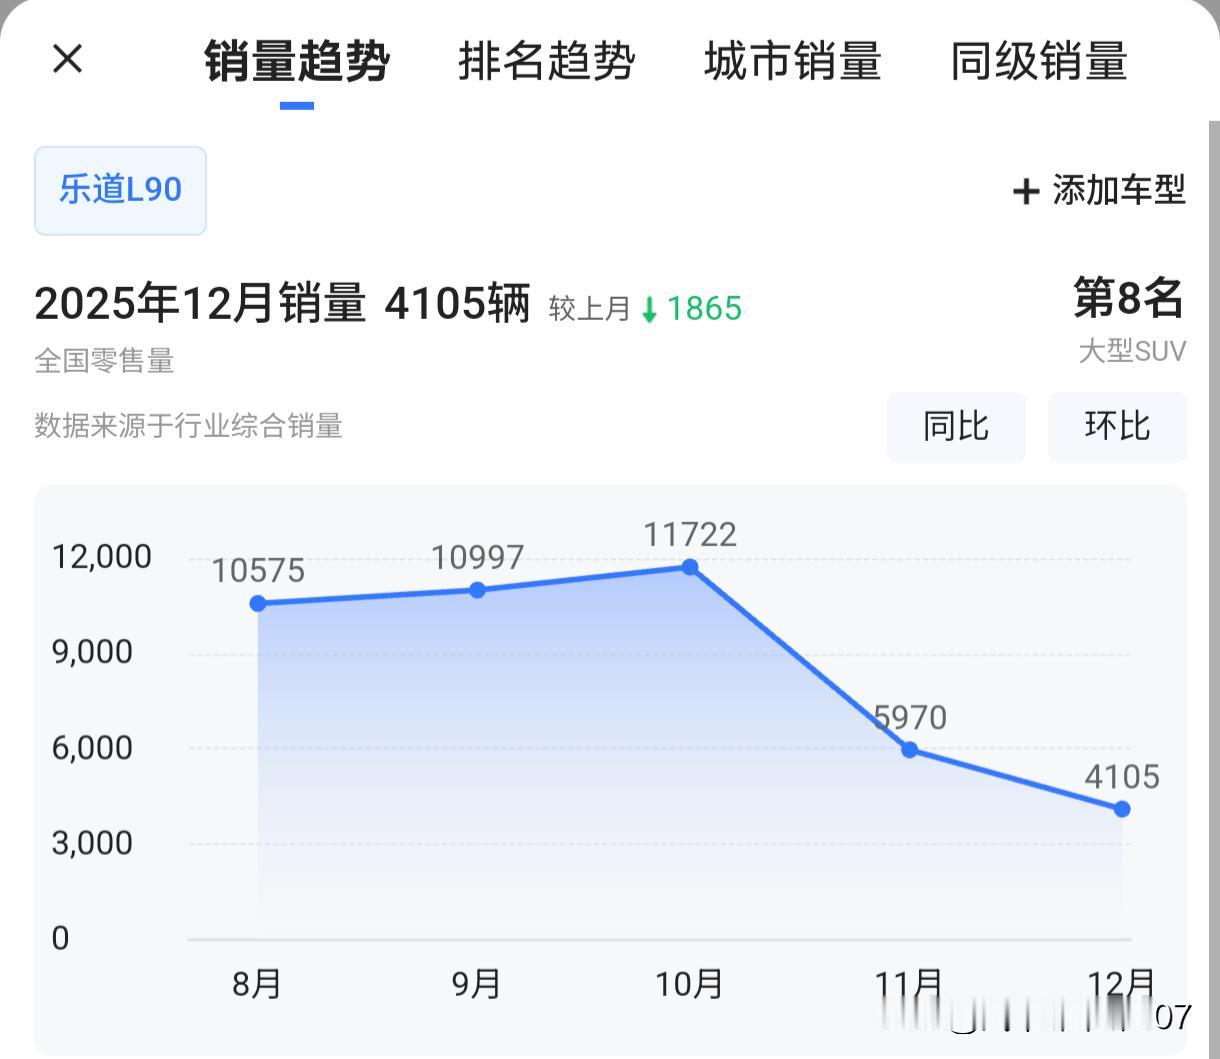
Task: Select the November data point 5970
Action: point(910,749)
